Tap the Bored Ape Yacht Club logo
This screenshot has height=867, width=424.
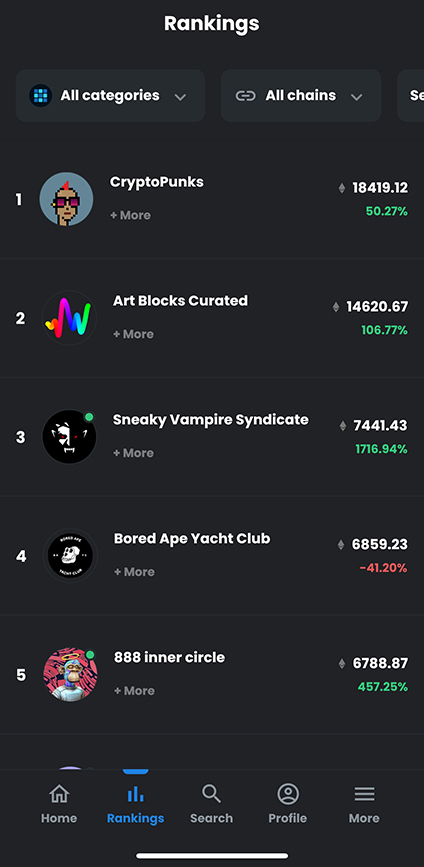[x=70, y=556]
